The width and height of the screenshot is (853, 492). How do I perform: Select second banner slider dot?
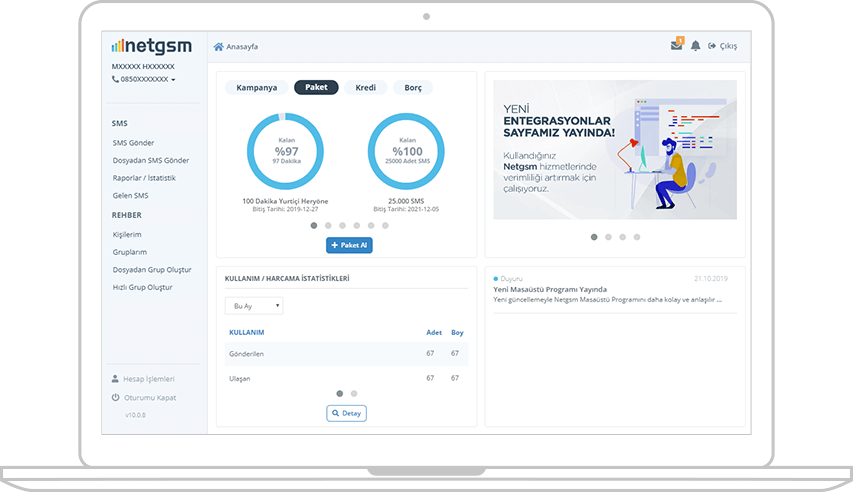click(608, 237)
